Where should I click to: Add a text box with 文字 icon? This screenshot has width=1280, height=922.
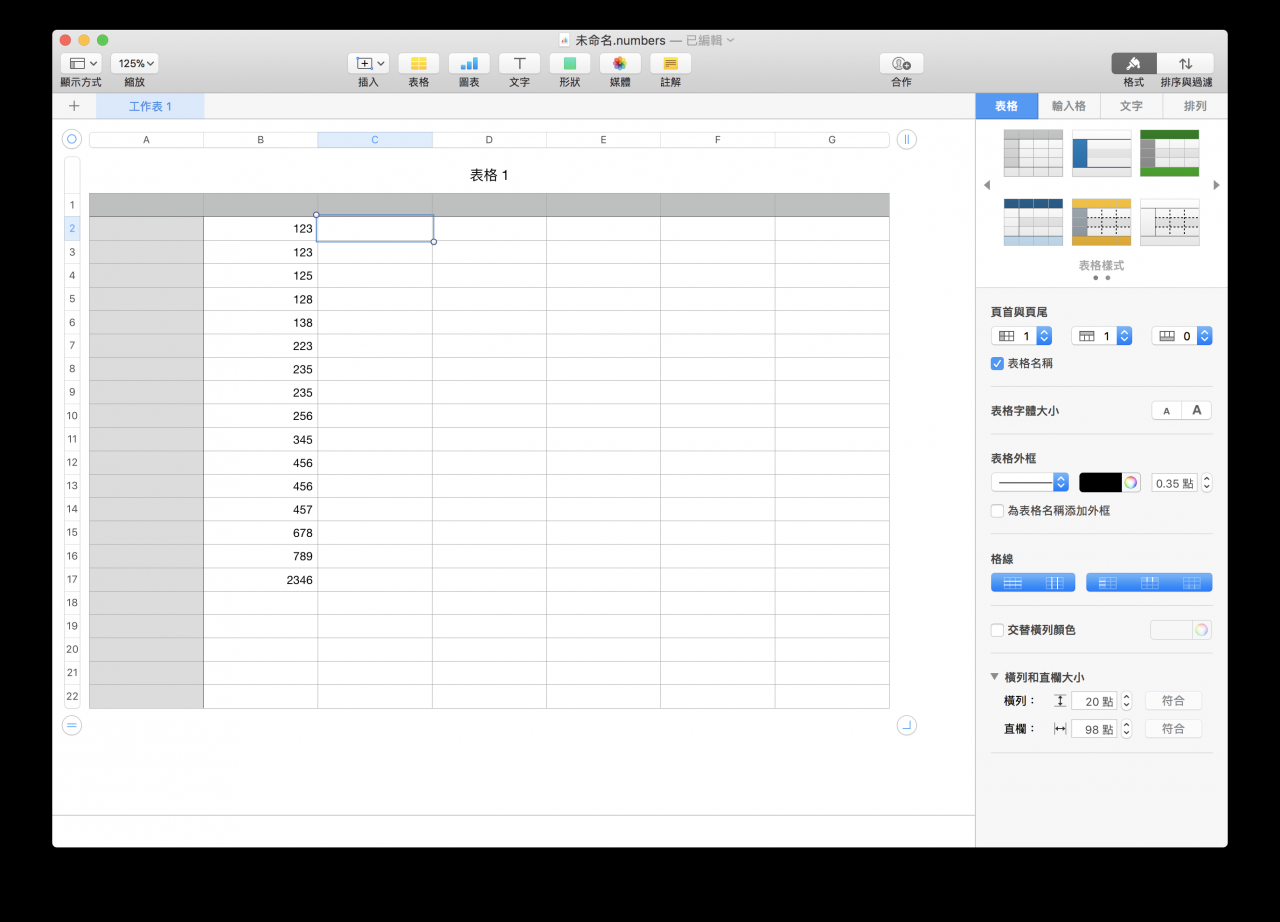tap(519, 63)
